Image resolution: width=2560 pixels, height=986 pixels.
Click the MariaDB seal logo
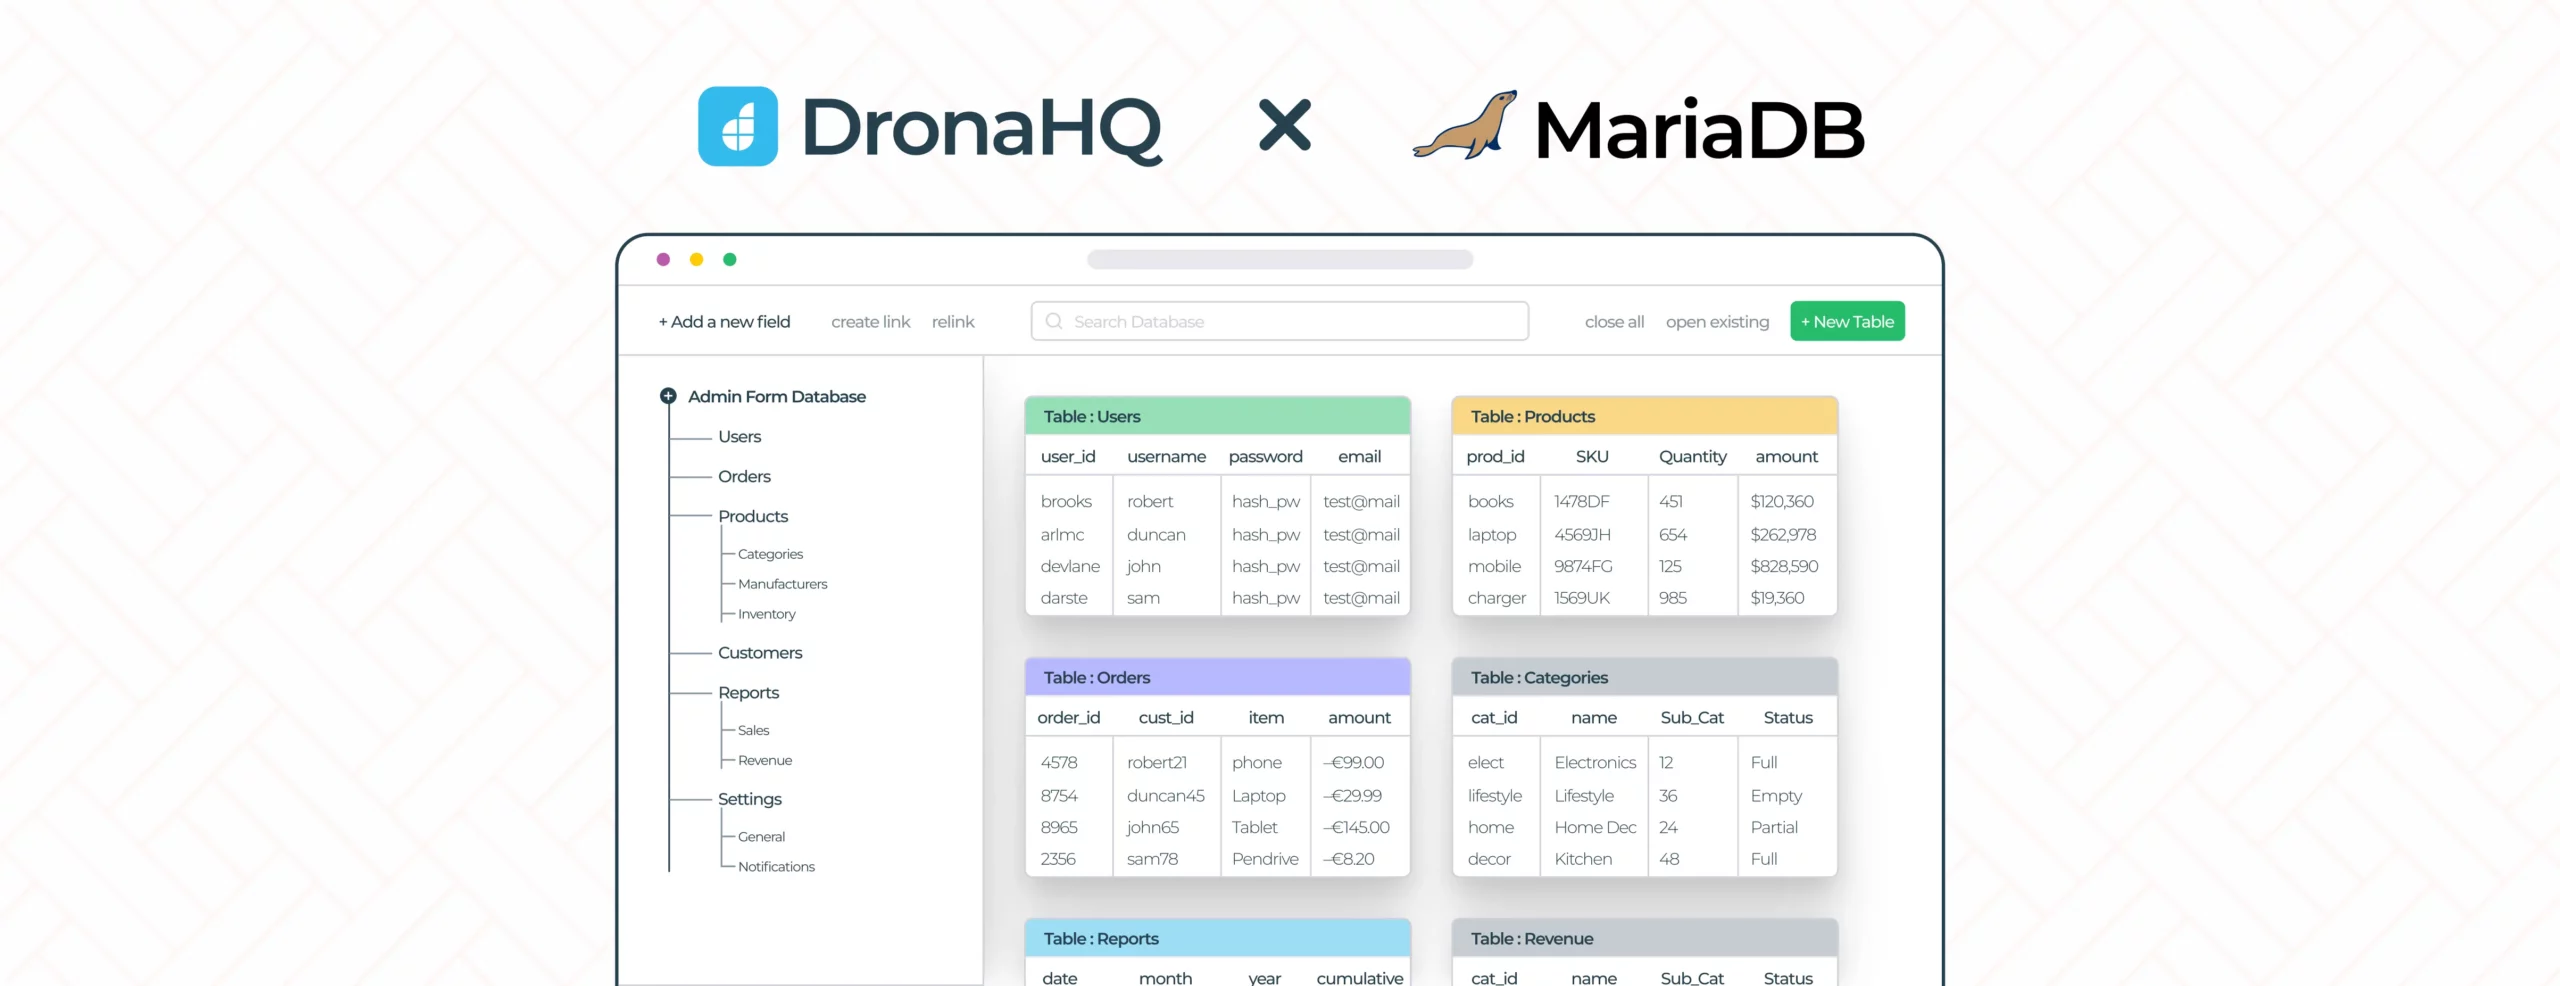pyautogui.click(x=1465, y=125)
